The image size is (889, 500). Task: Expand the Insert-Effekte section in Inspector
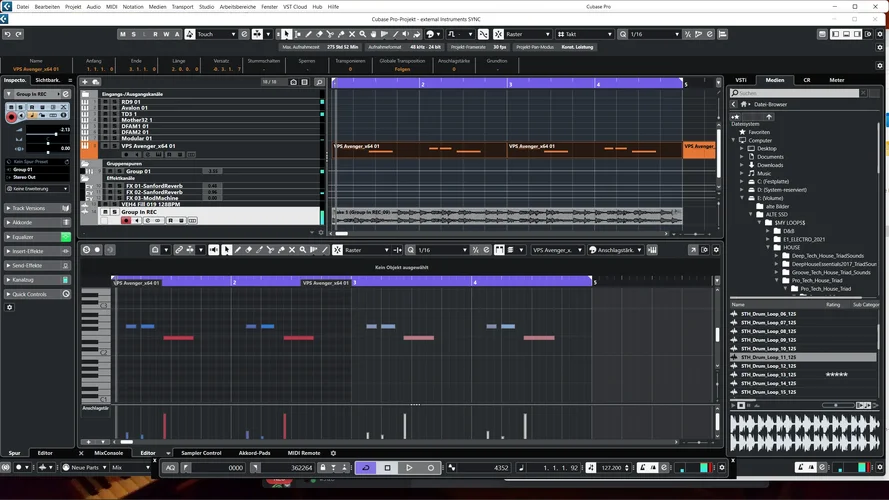point(36,252)
